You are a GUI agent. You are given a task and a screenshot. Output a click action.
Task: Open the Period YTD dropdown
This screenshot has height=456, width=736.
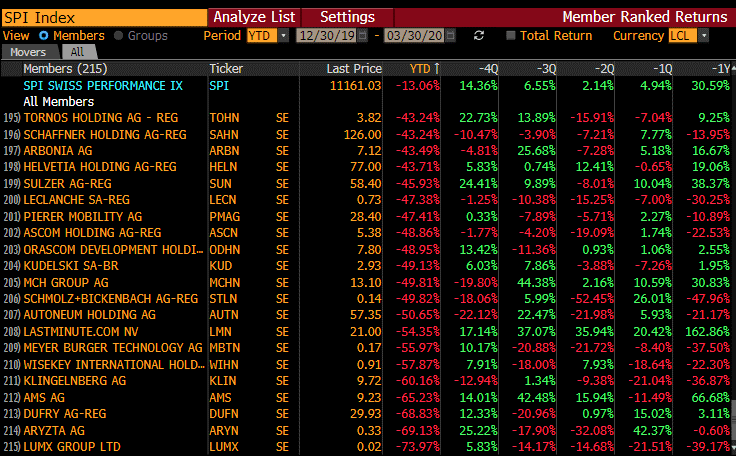[x=284, y=36]
